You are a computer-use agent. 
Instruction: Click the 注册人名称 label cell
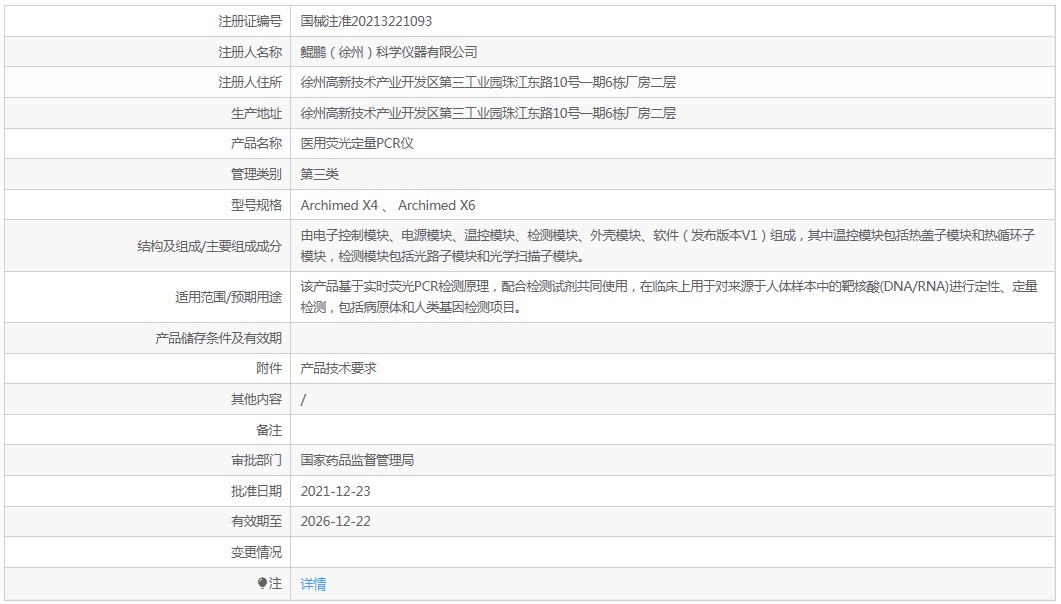click(x=148, y=52)
